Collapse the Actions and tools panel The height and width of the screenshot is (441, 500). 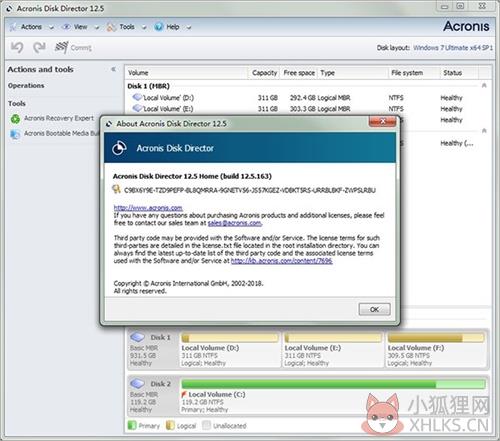pos(113,69)
